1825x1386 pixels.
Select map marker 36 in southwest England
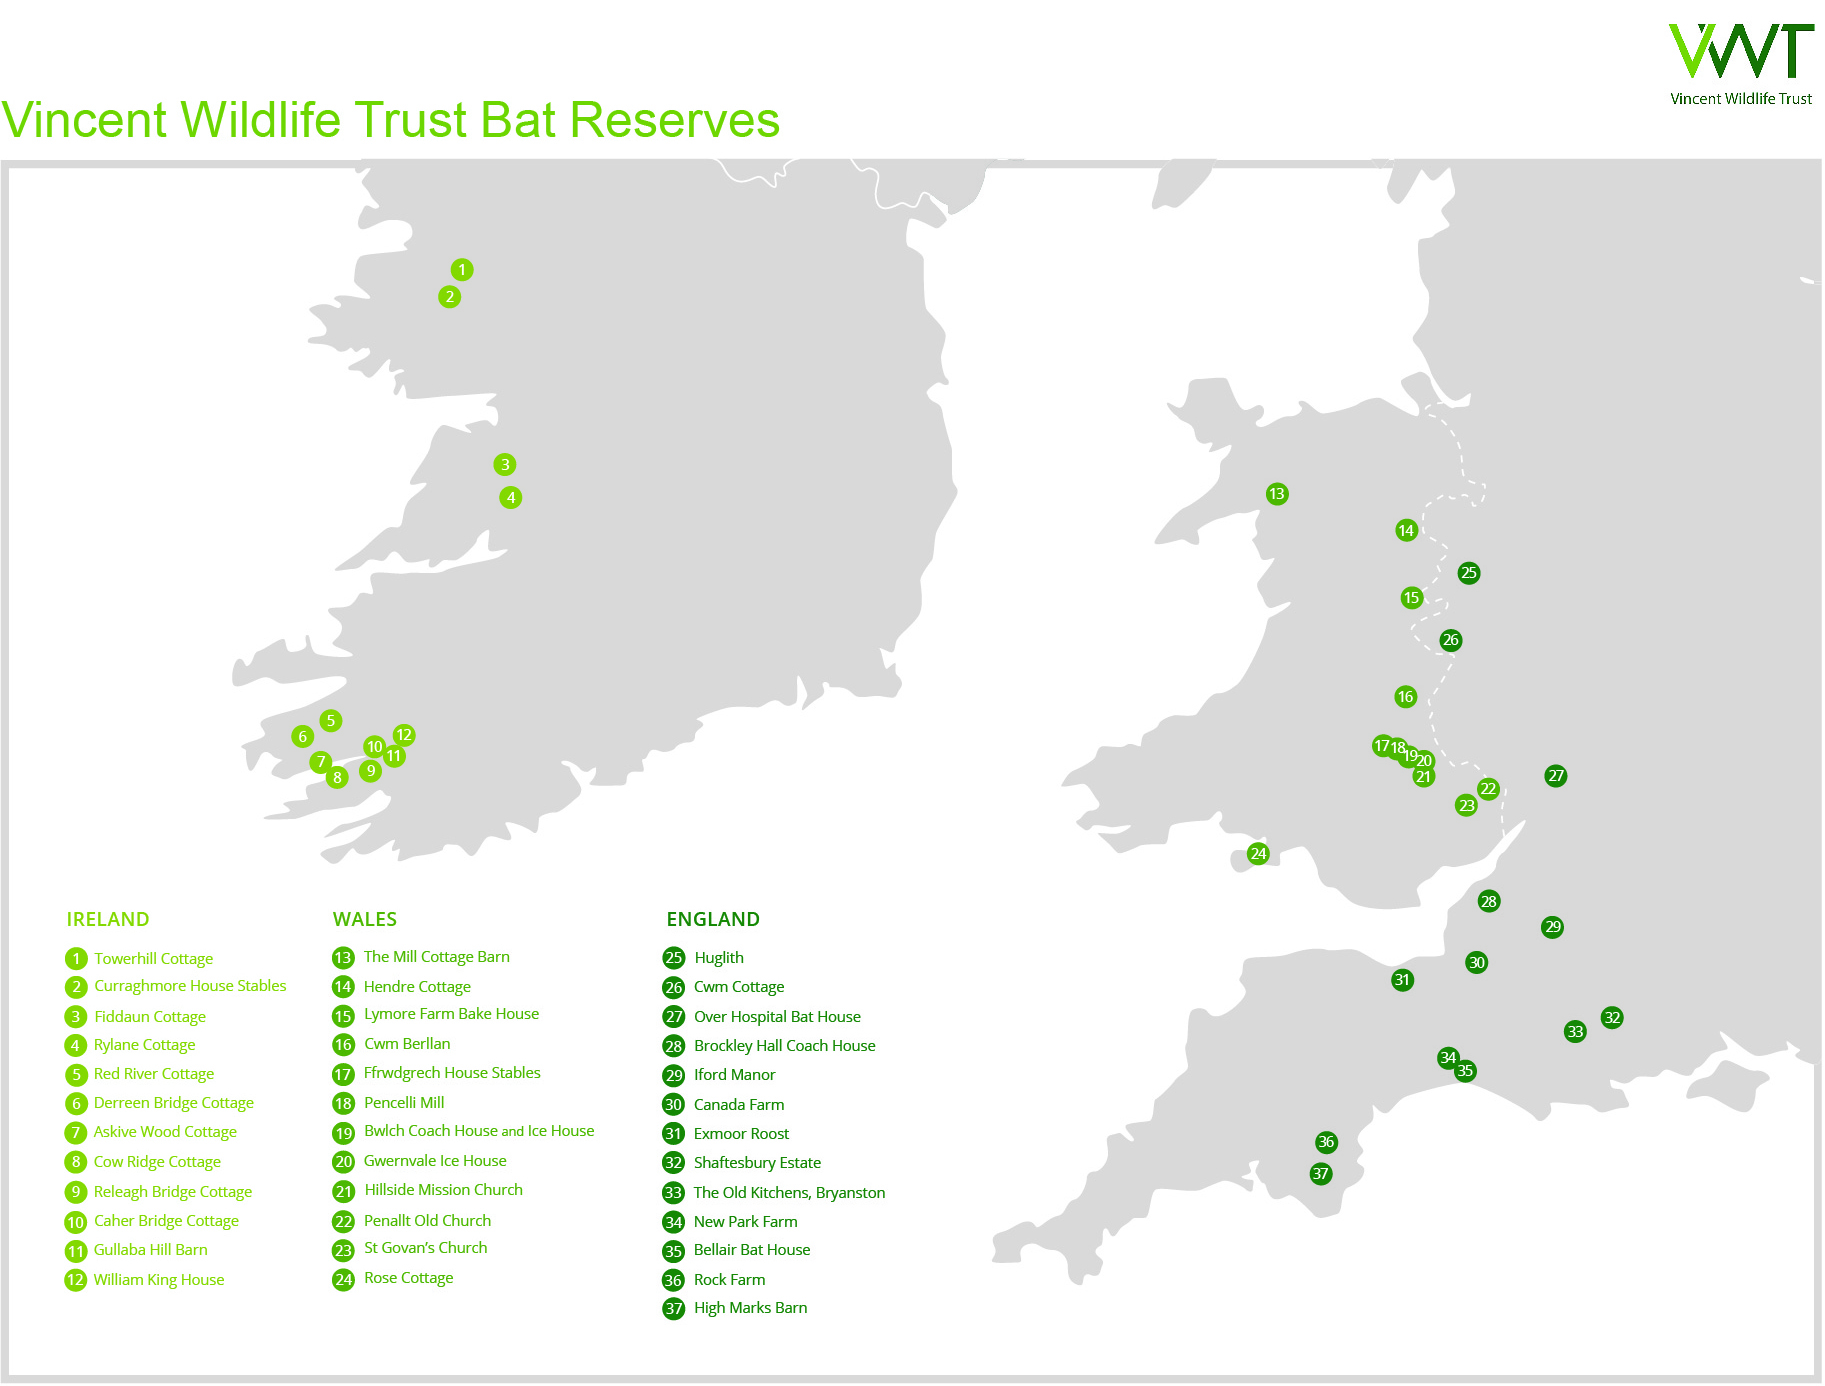click(x=1327, y=1142)
